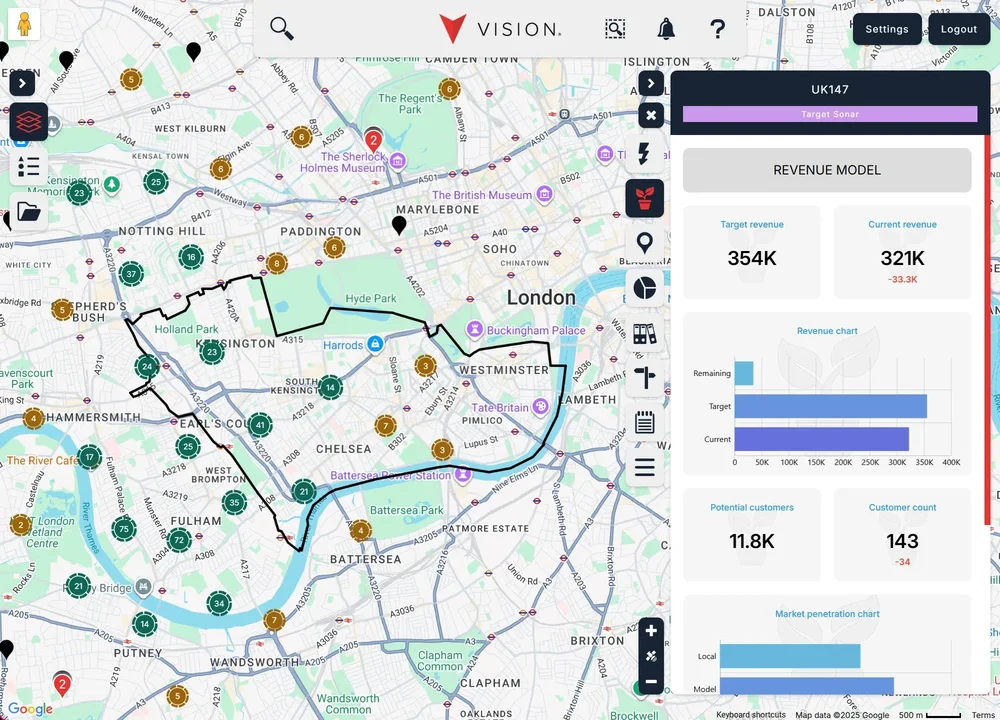
Task: Zoom in using the plus control
Action: [651, 631]
